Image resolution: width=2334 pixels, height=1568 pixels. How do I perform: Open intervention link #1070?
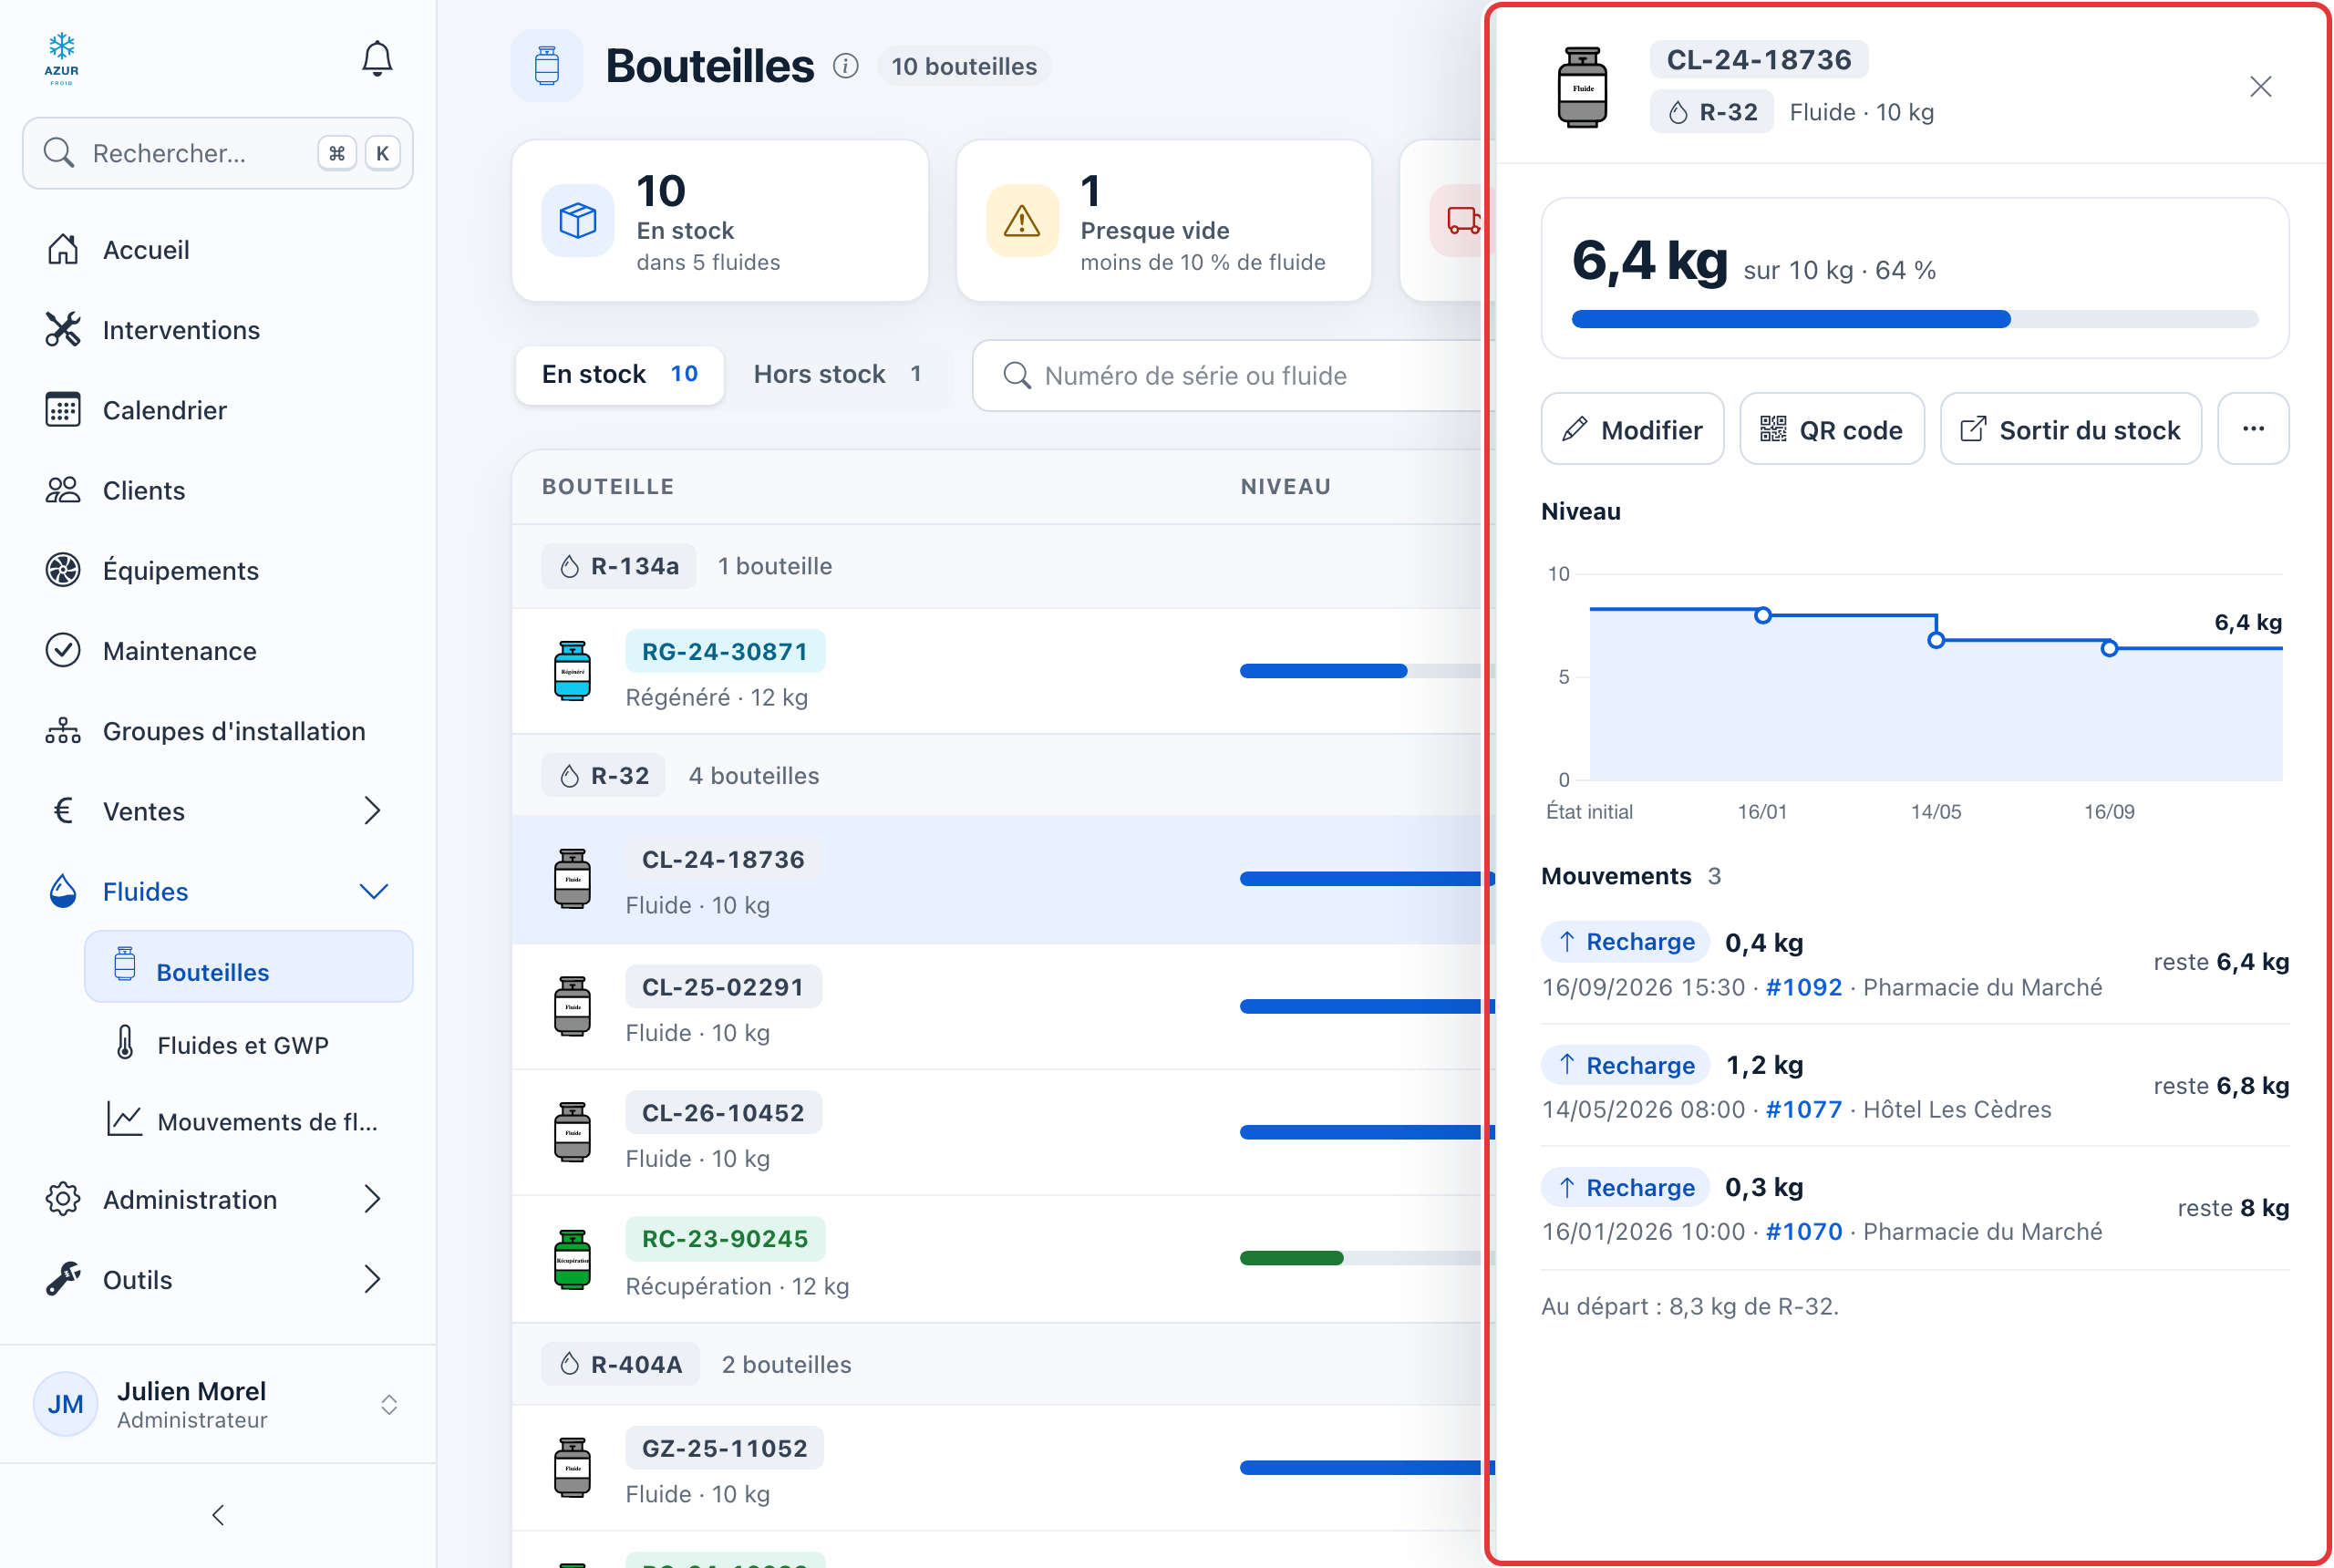pyautogui.click(x=1804, y=1231)
